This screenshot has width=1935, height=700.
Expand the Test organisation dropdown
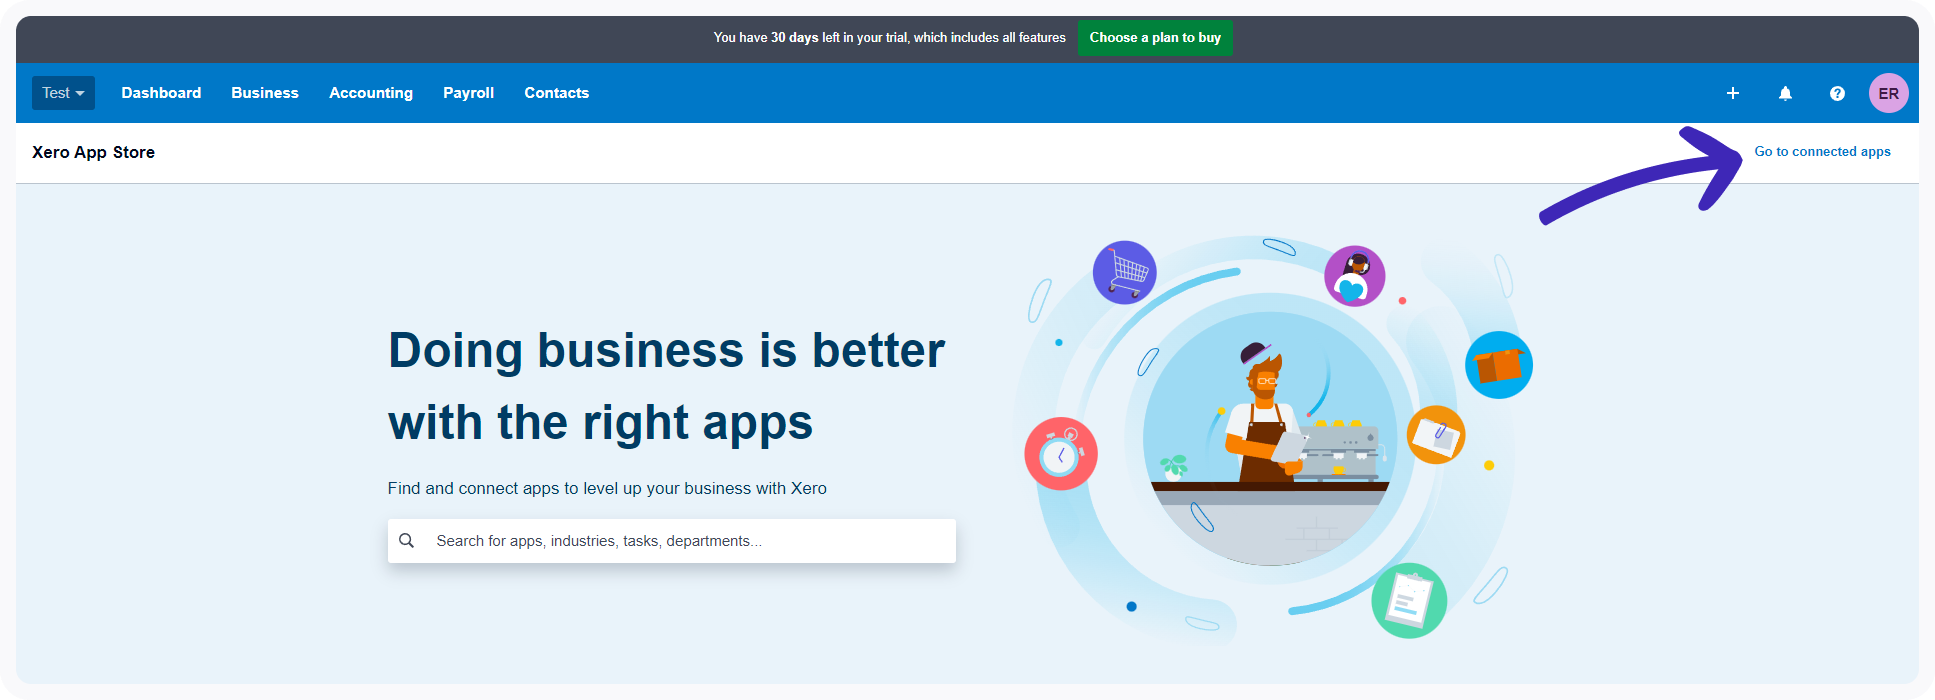click(63, 93)
